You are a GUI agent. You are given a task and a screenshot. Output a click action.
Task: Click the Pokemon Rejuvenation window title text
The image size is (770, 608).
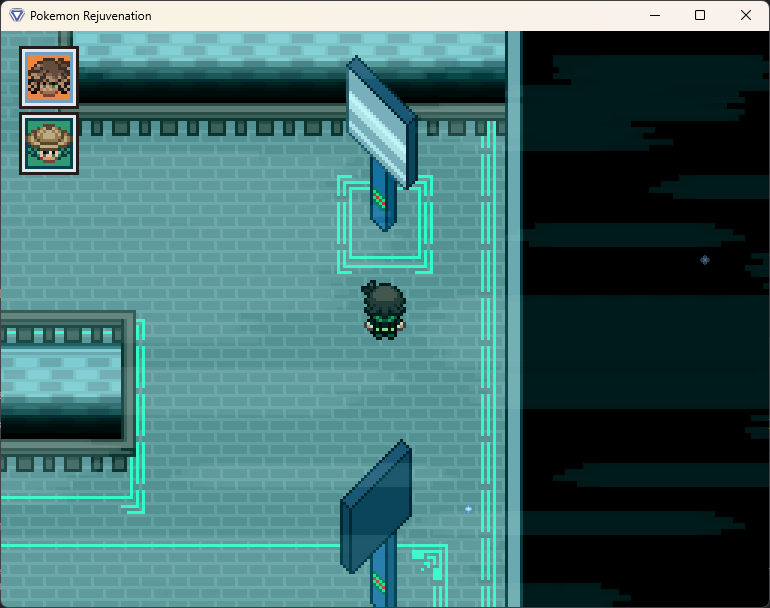91,16
